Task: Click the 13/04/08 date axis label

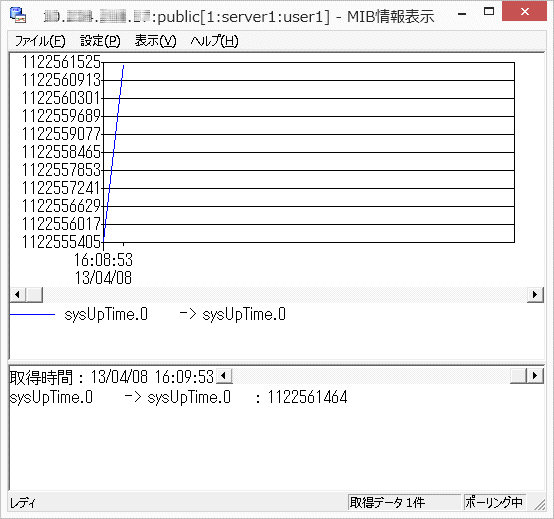Action: (x=103, y=278)
